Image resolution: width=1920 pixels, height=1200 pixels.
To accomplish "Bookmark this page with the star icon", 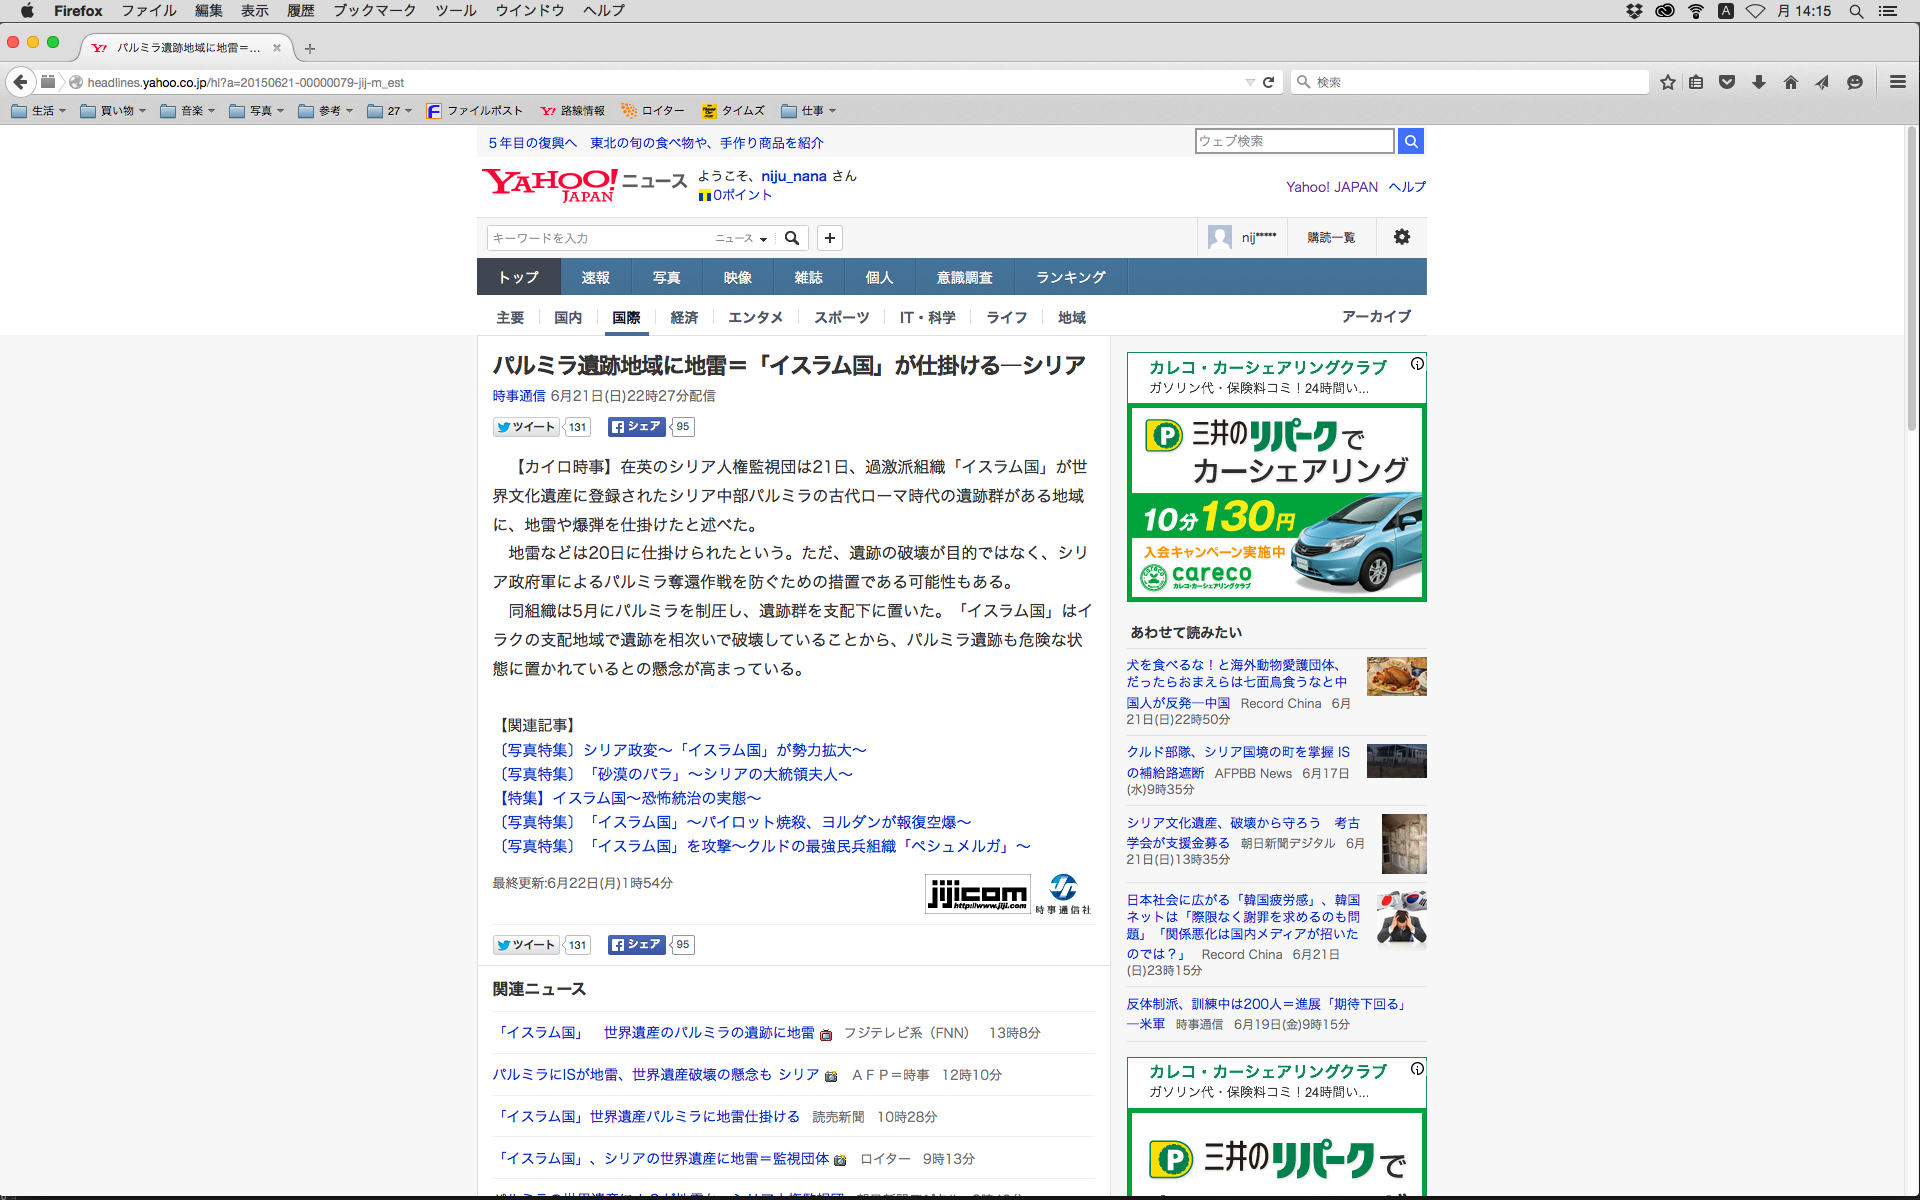I will click(1667, 82).
